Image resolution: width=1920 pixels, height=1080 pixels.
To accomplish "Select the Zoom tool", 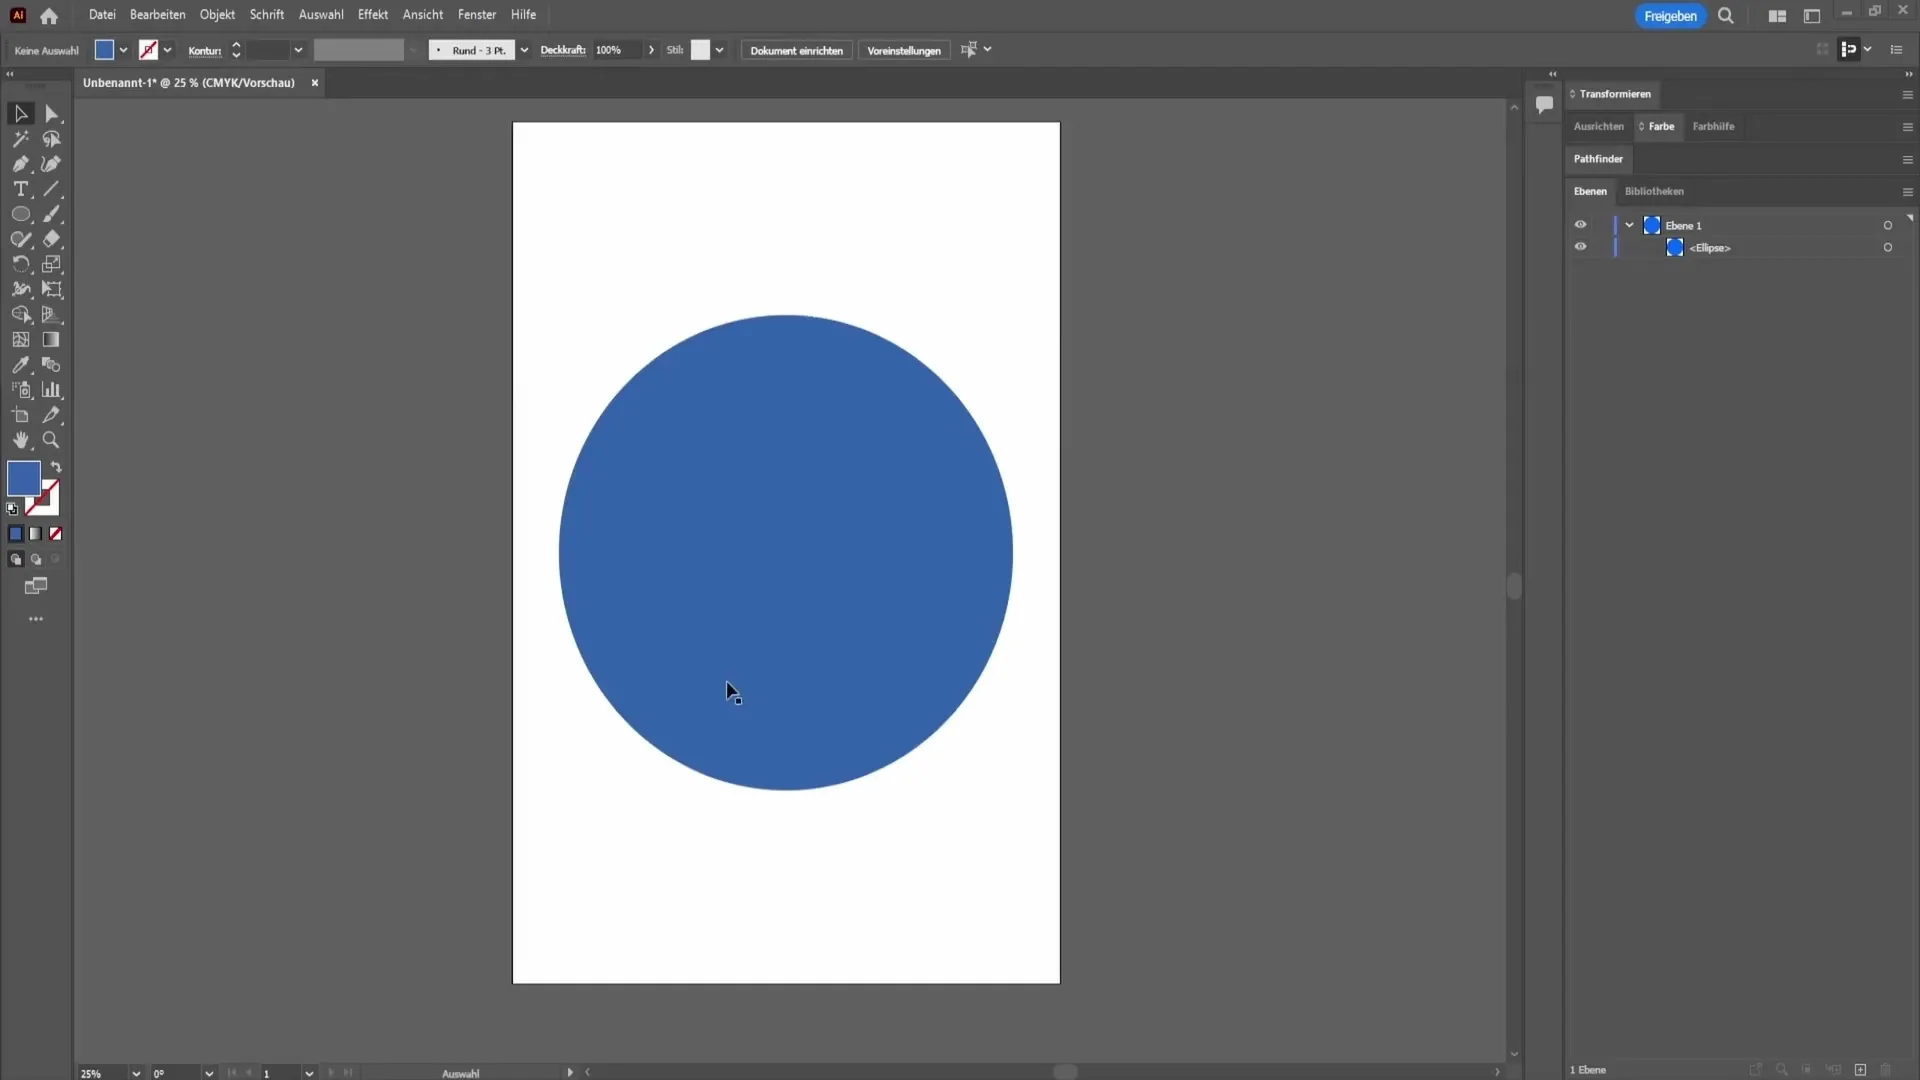I will click(52, 440).
